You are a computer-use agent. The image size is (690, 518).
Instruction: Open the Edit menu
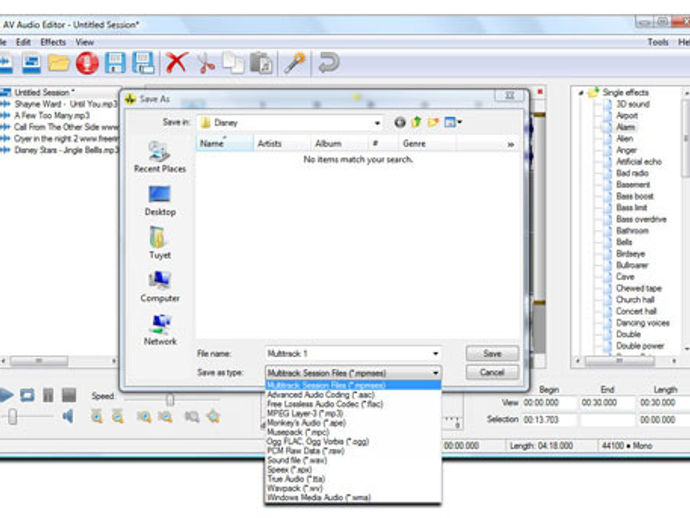pyautogui.click(x=23, y=42)
